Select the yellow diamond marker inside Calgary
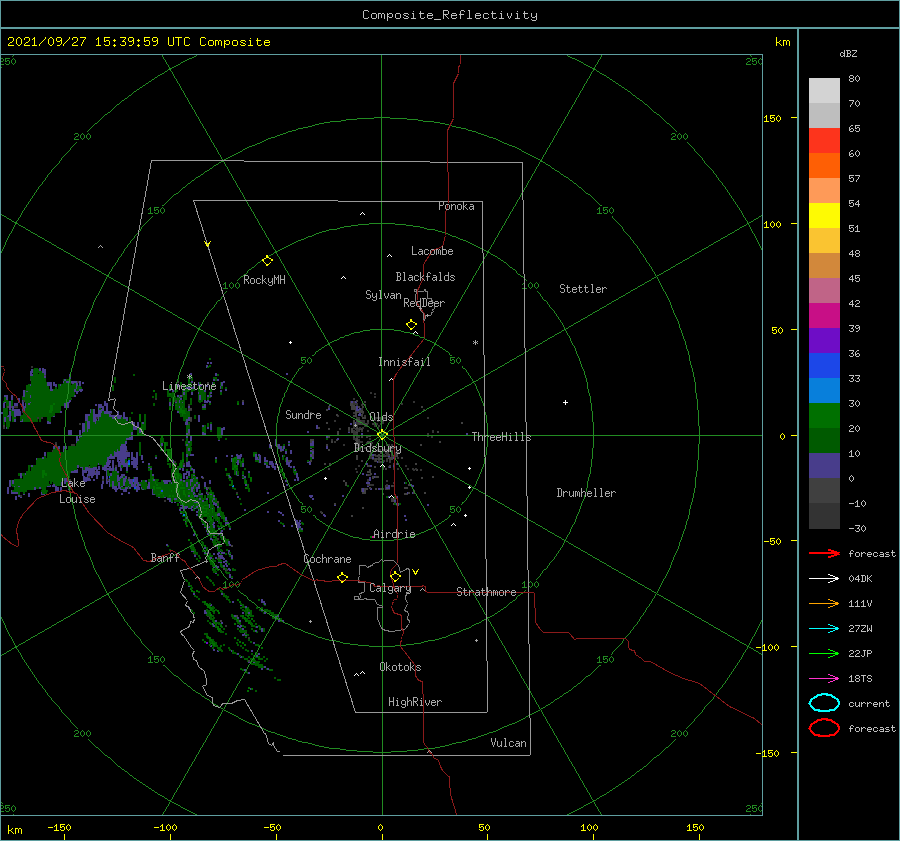 coord(395,576)
